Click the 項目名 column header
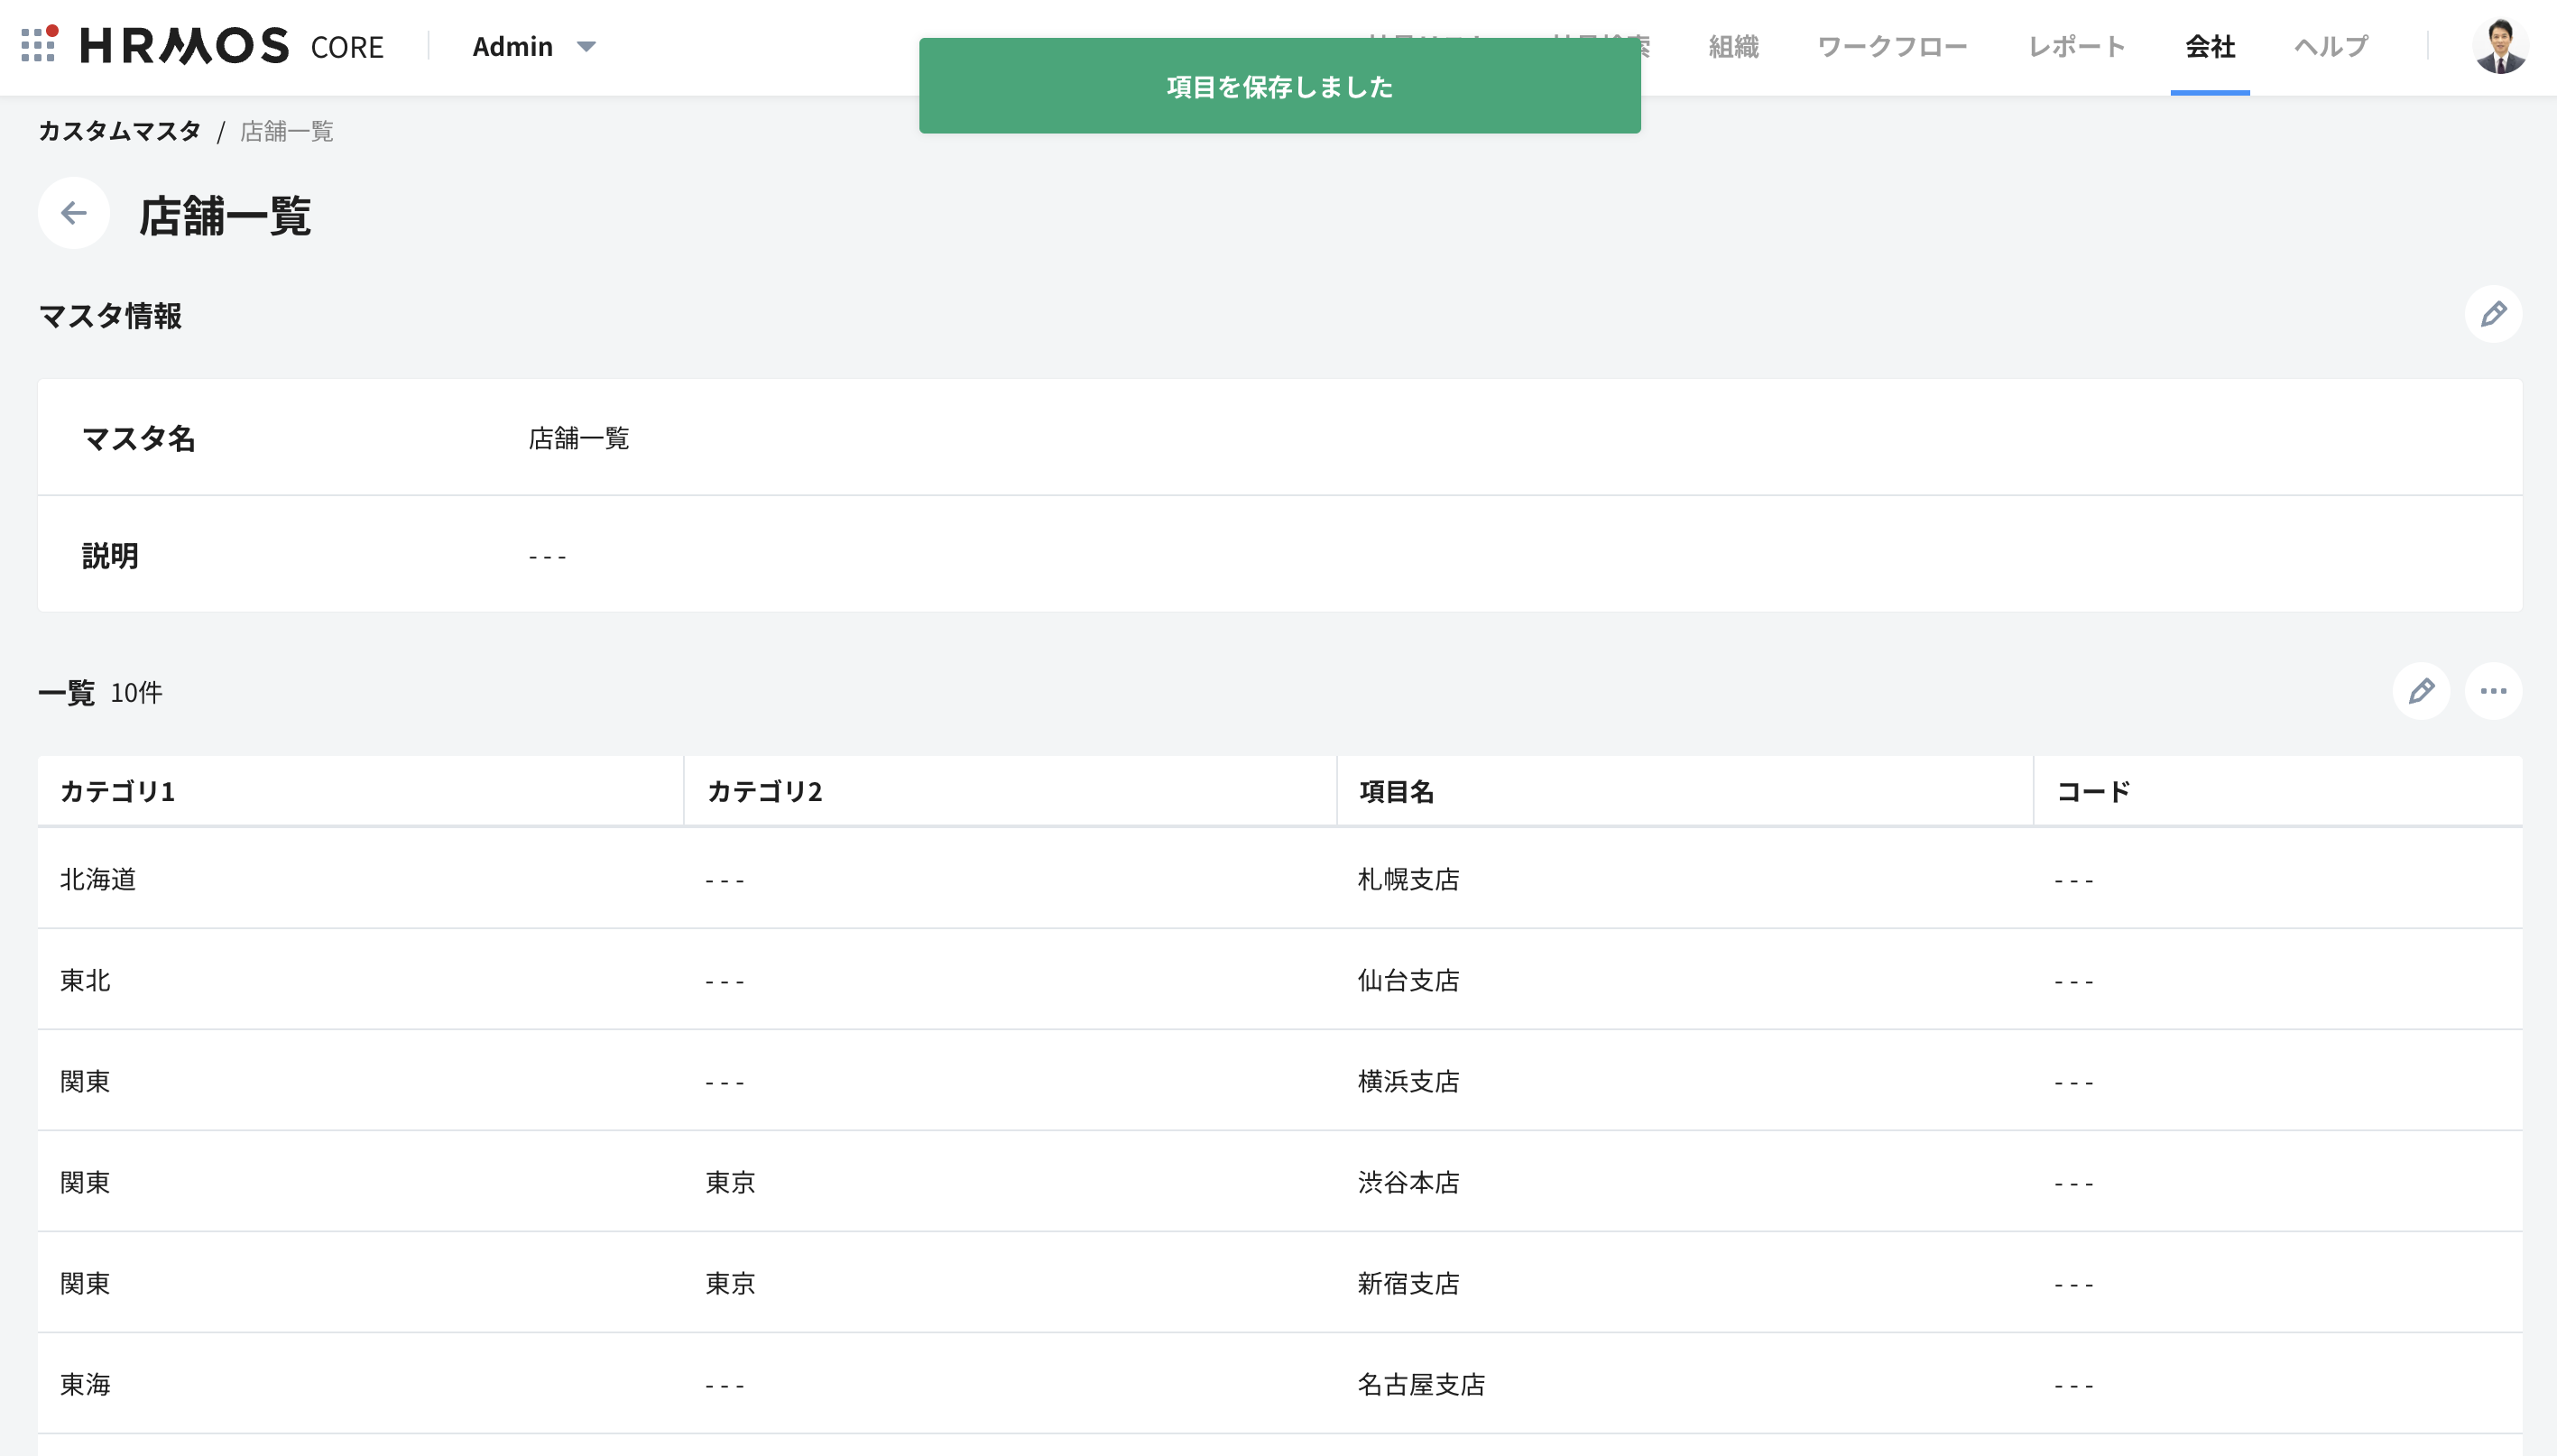This screenshot has width=2557, height=1456. (x=1396, y=791)
